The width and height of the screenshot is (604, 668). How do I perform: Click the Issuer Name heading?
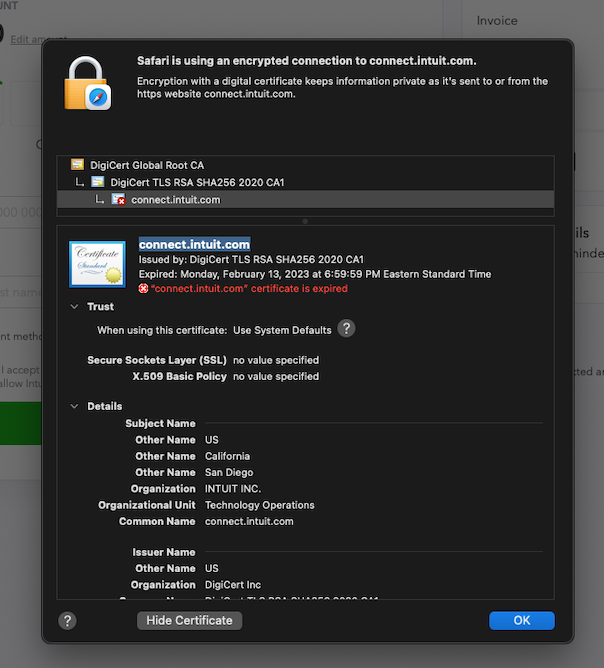[164, 552]
